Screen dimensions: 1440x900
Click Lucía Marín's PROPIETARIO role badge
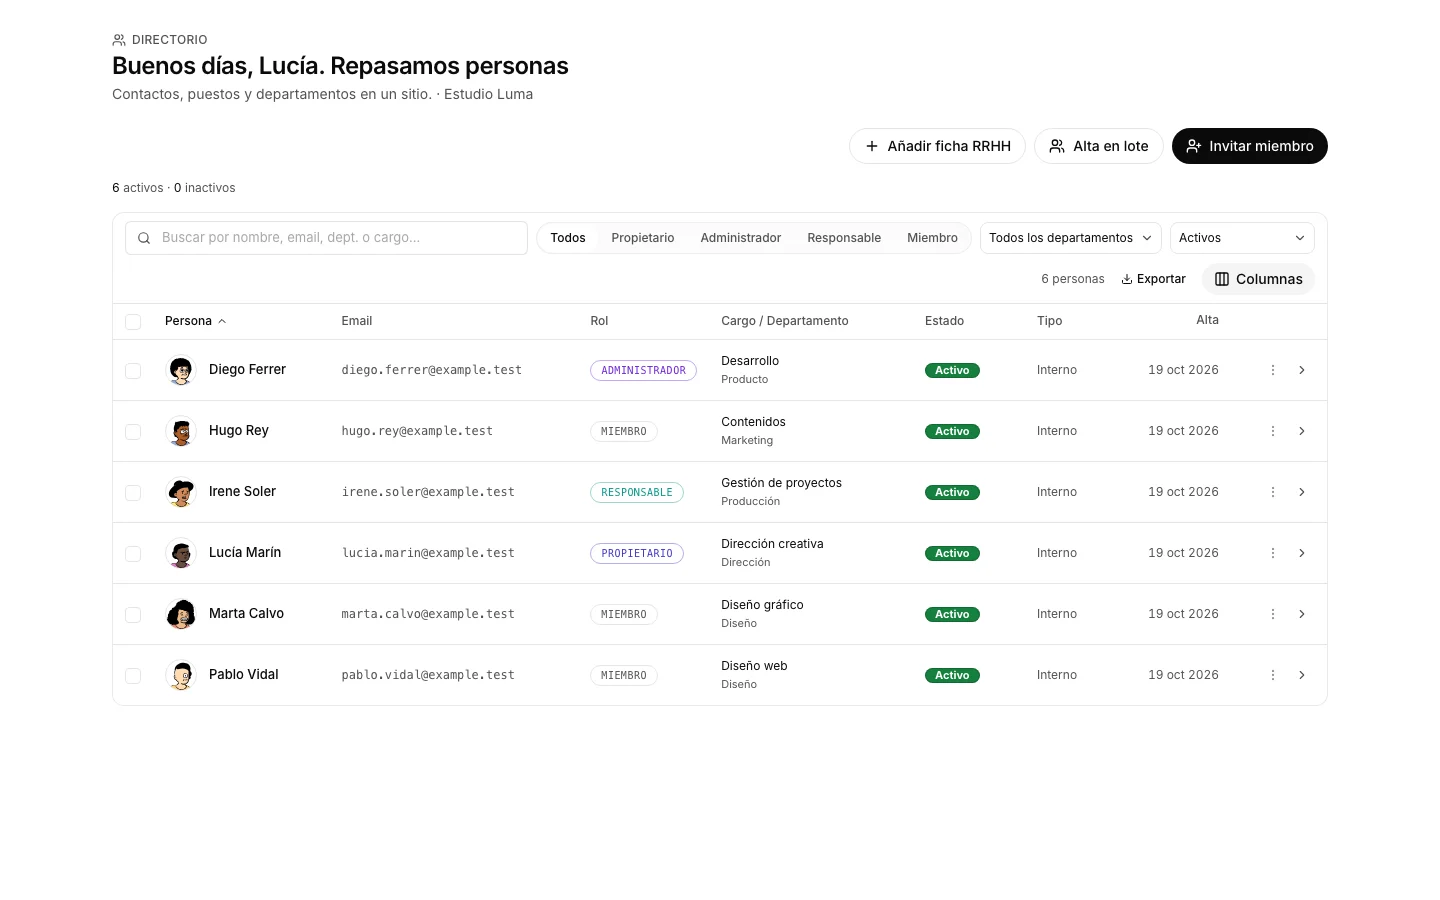(x=637, y=553)
